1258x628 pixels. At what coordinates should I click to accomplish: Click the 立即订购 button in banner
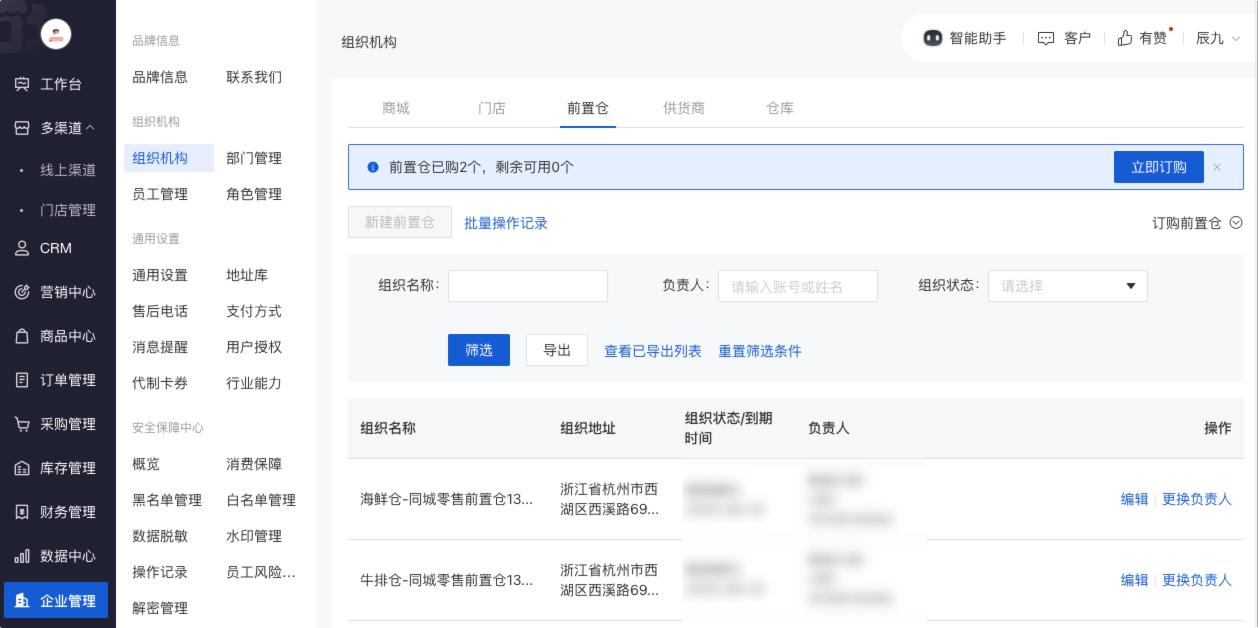1158,167
